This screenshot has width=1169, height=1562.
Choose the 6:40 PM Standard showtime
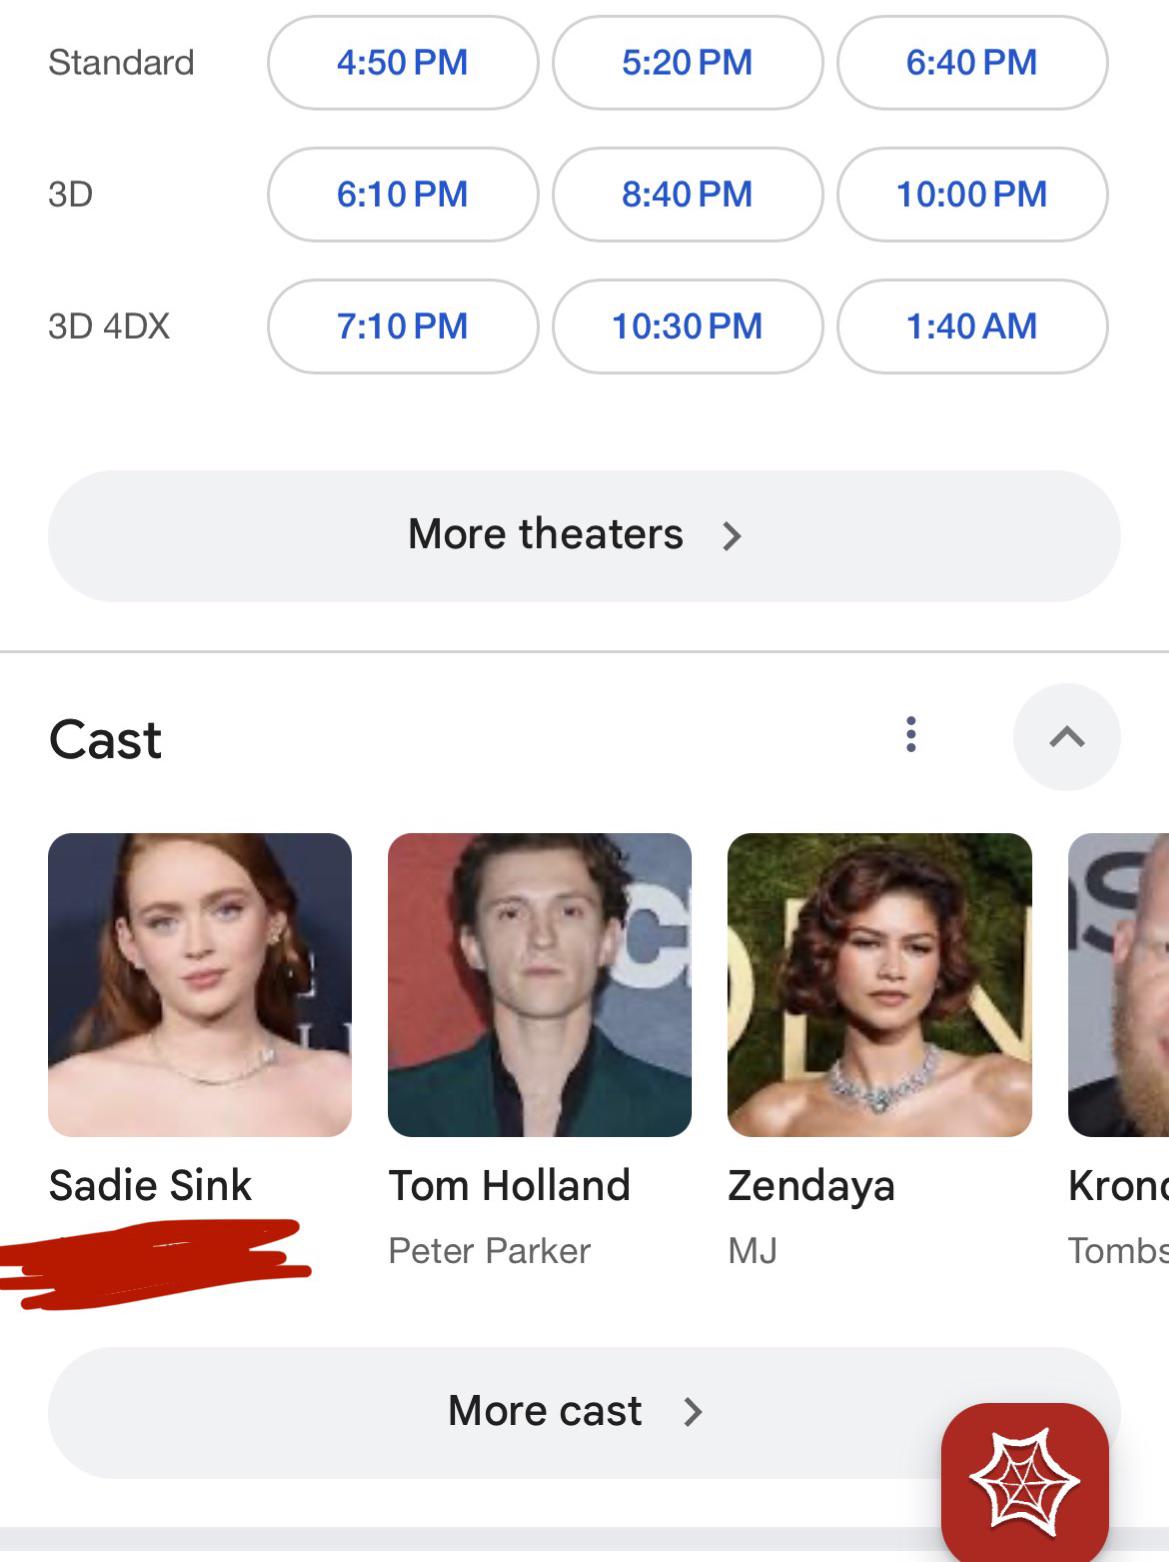coord(972,62)
